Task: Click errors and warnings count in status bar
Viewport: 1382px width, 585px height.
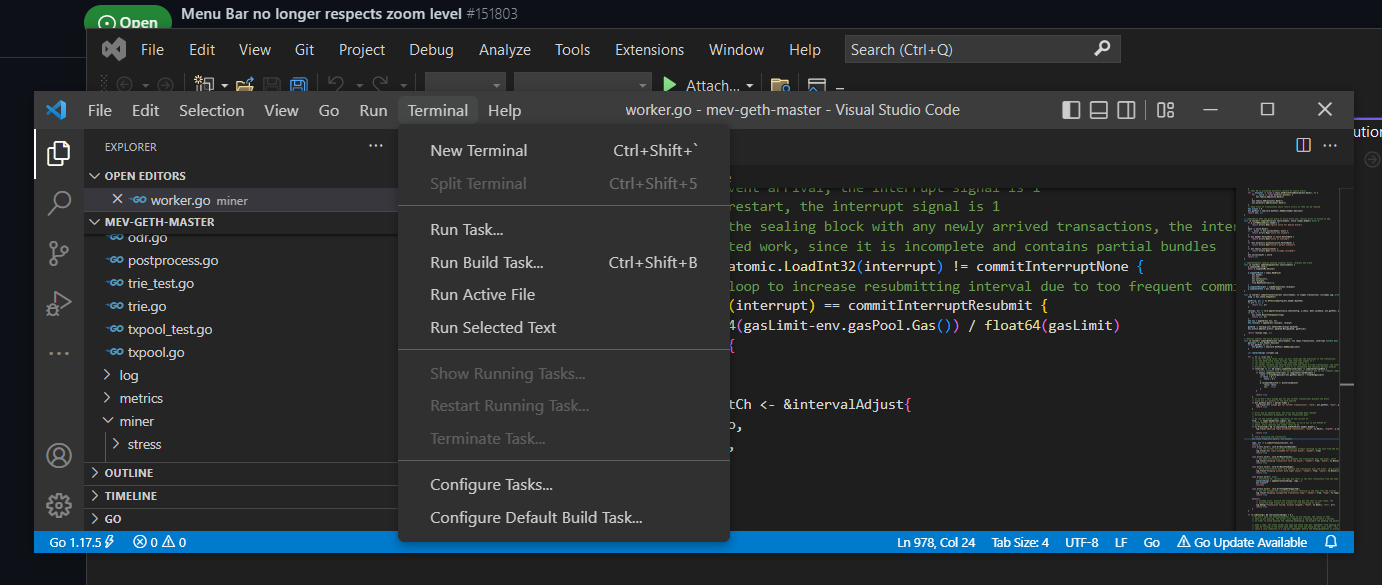Action: pos(160,542)
